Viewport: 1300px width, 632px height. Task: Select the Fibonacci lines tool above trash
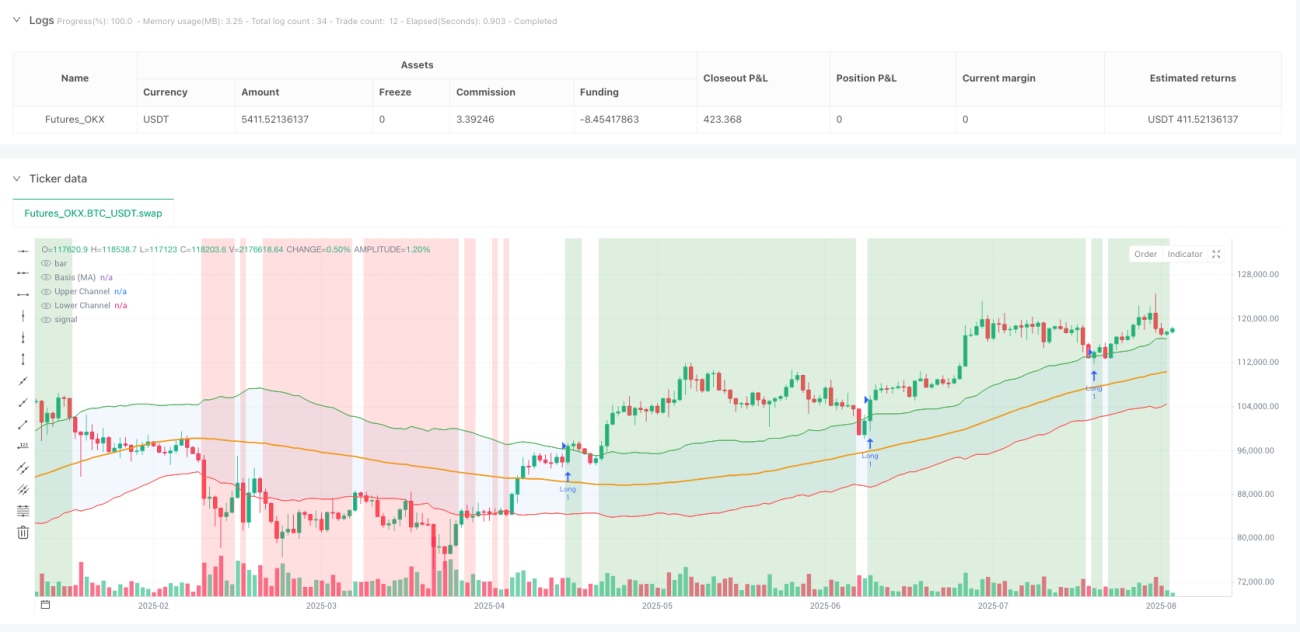point(23,511)
